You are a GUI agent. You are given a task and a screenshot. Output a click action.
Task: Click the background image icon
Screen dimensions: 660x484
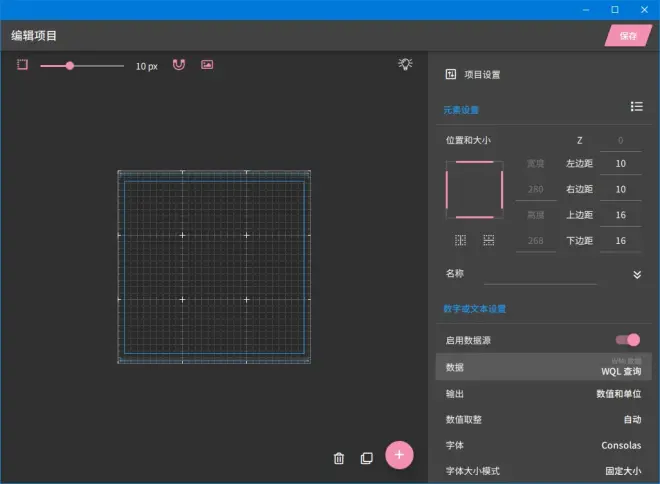point(207,65)
